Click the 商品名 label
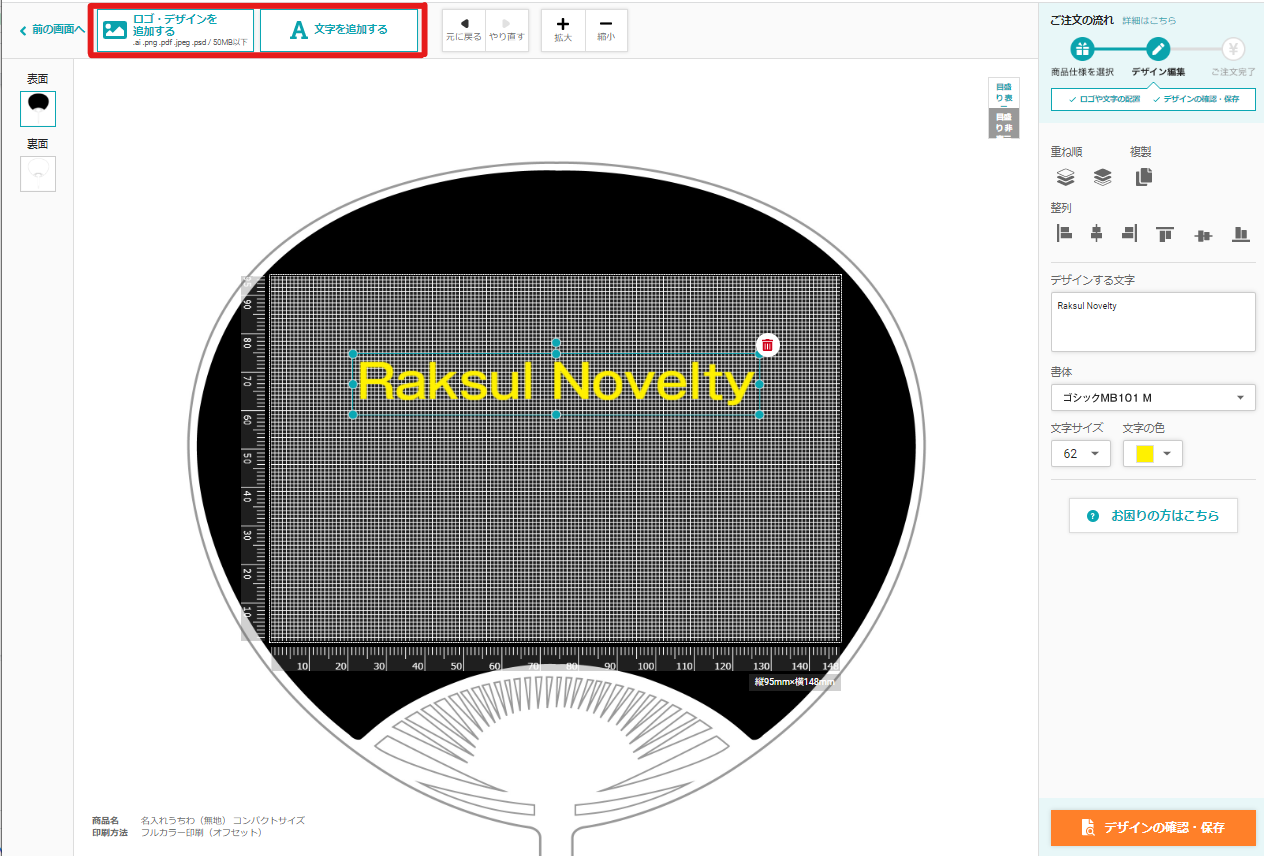Screen dimensions: 1264x856 point(105,820)
